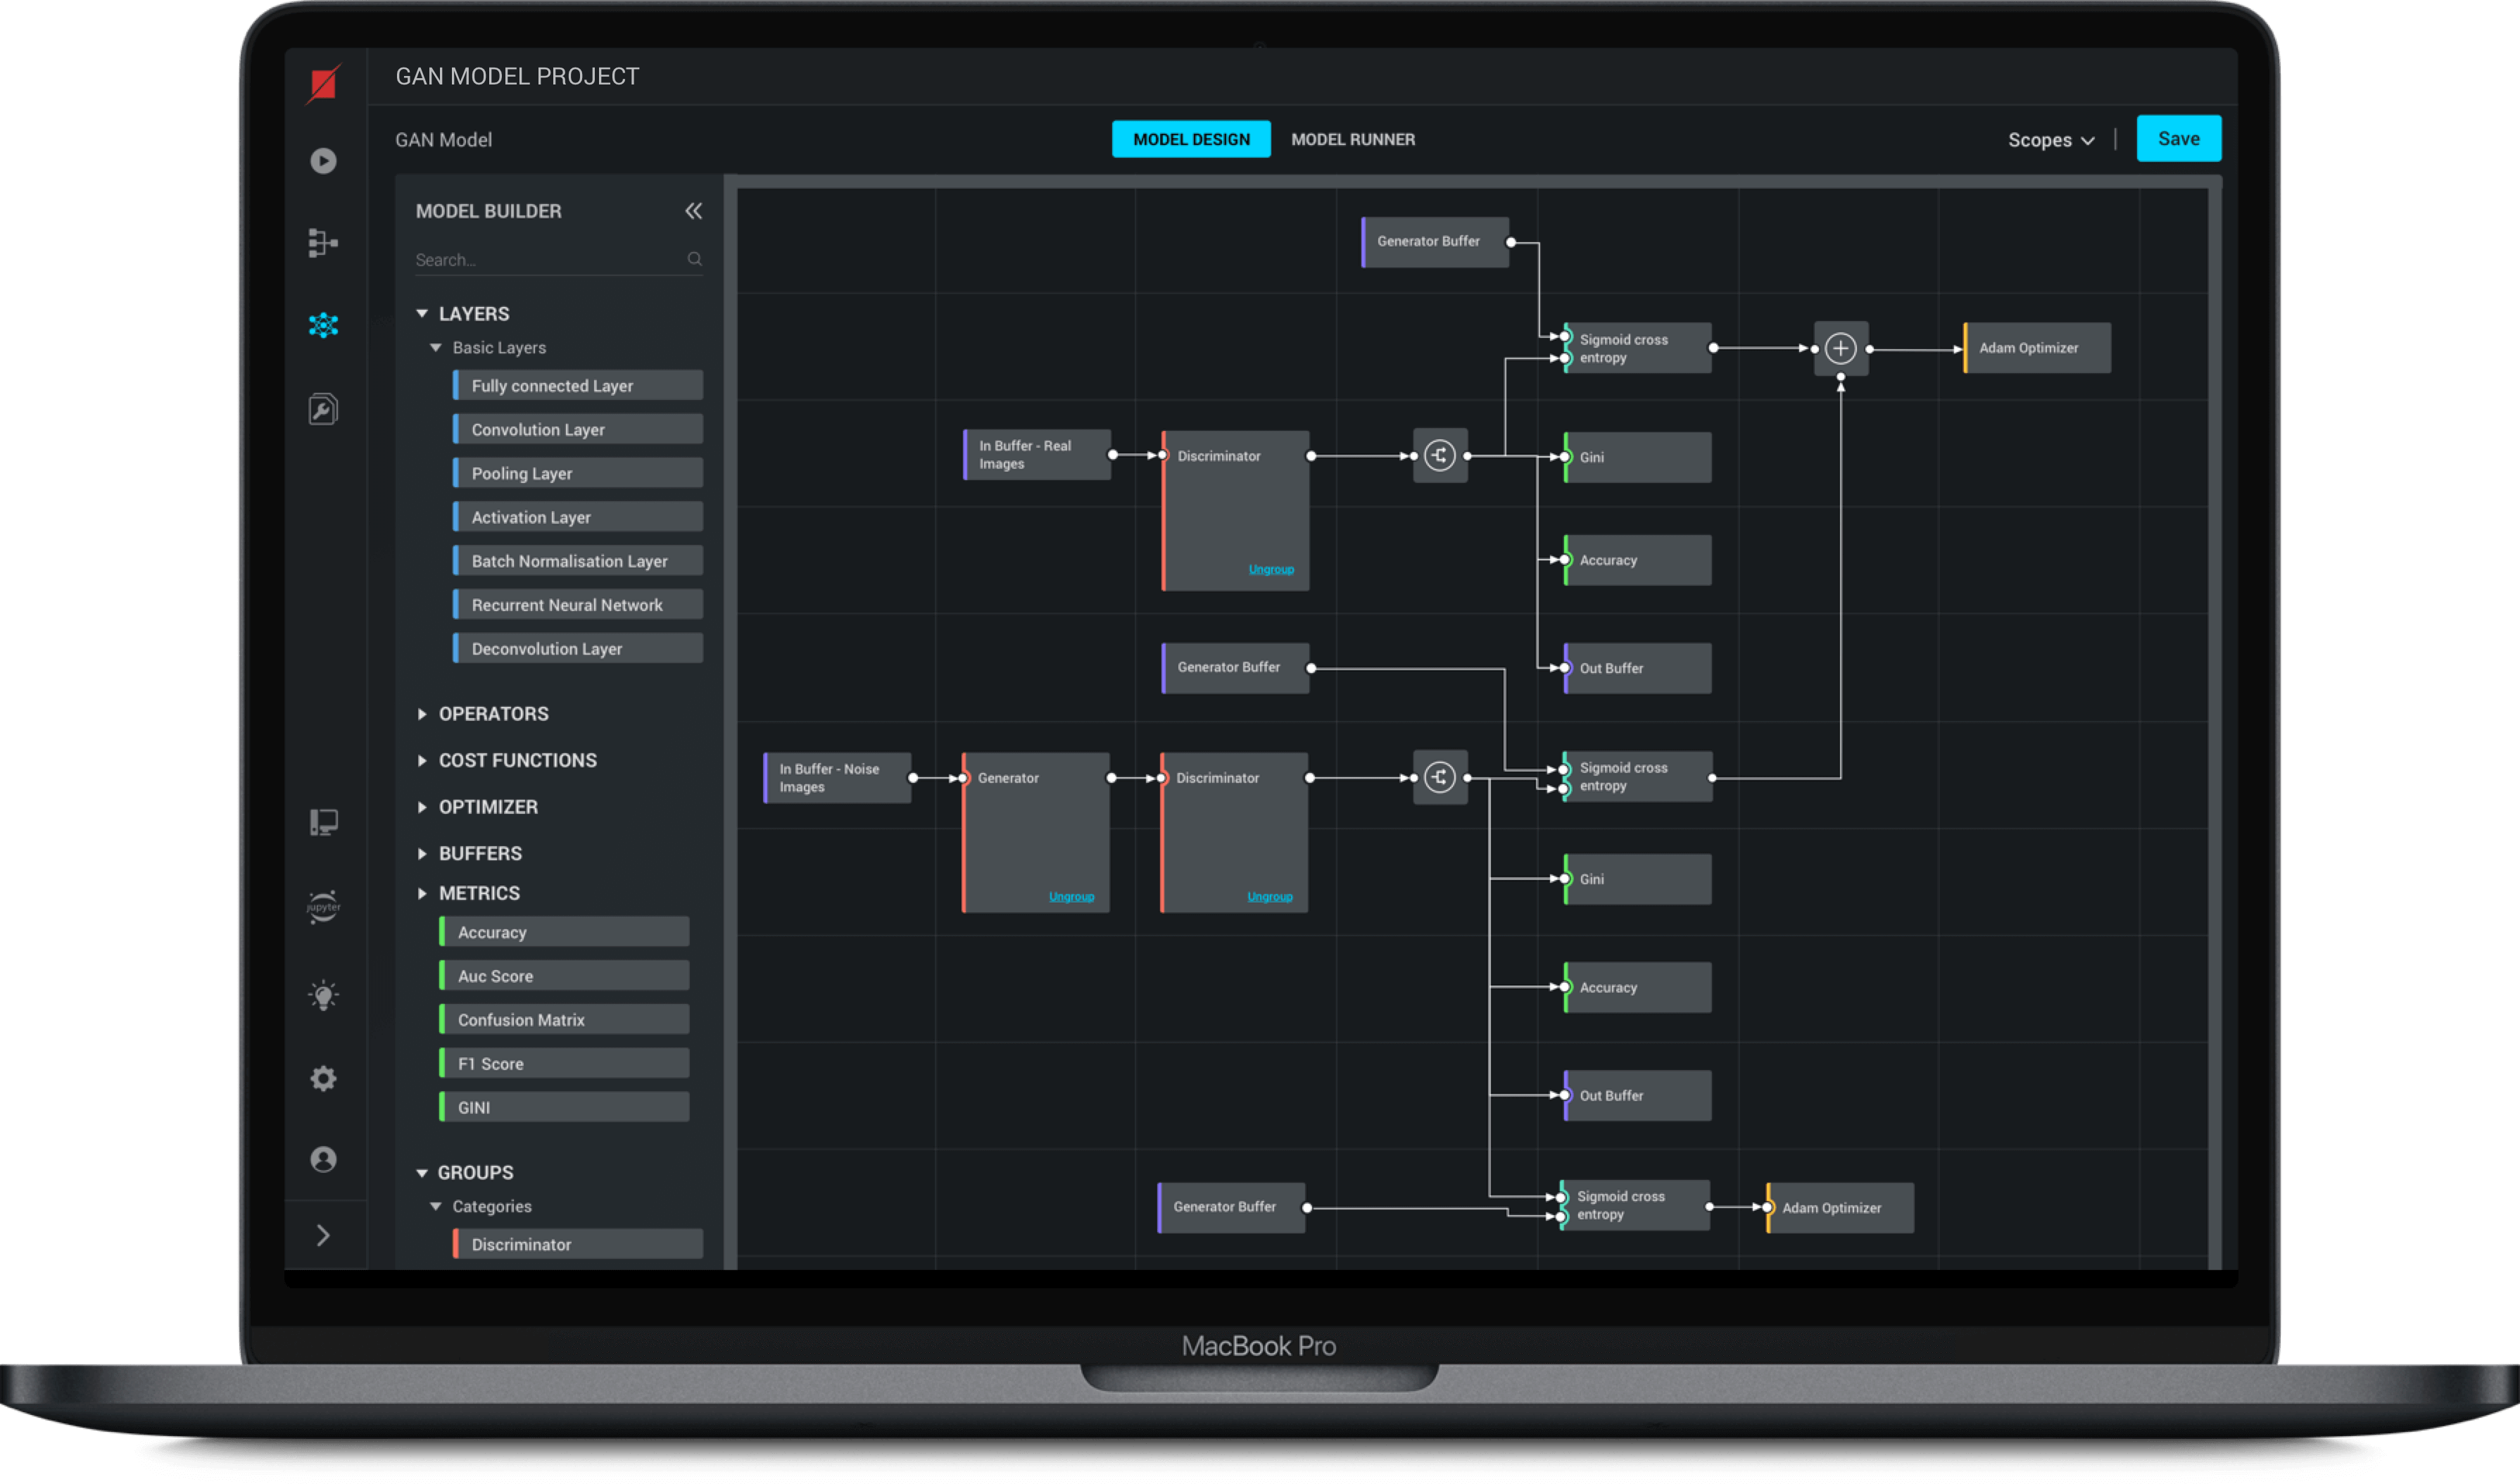
Task: Select the In Buffer - Real Images node
Action: pyautogui.click(x=1037, y=455)
